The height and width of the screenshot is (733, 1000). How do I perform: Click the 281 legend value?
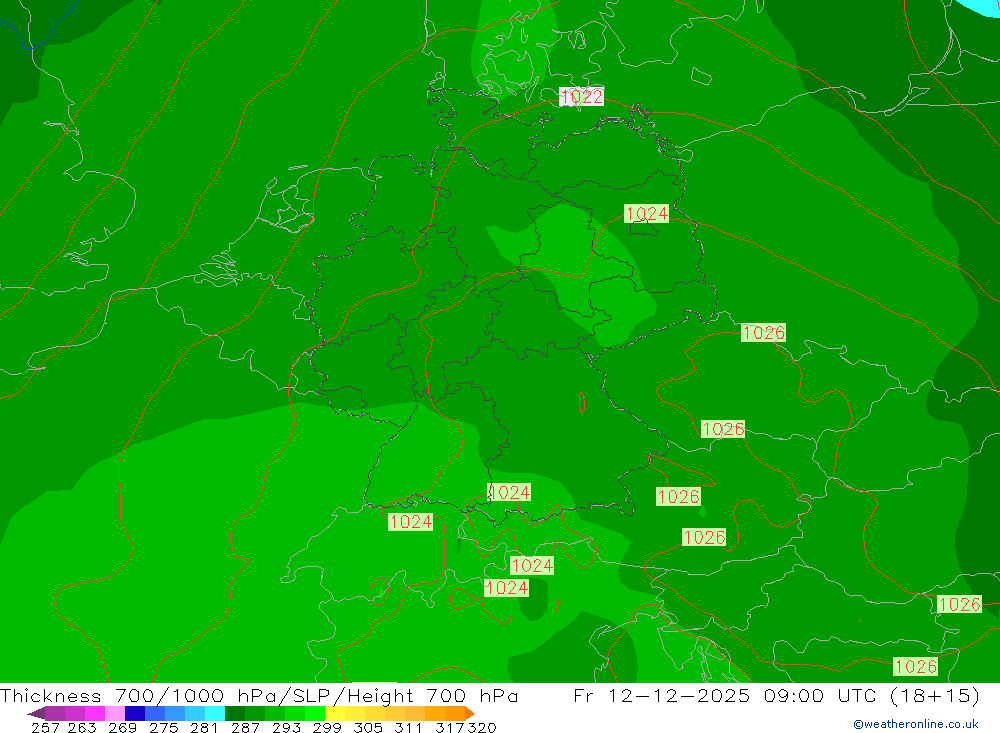point(204,727)
